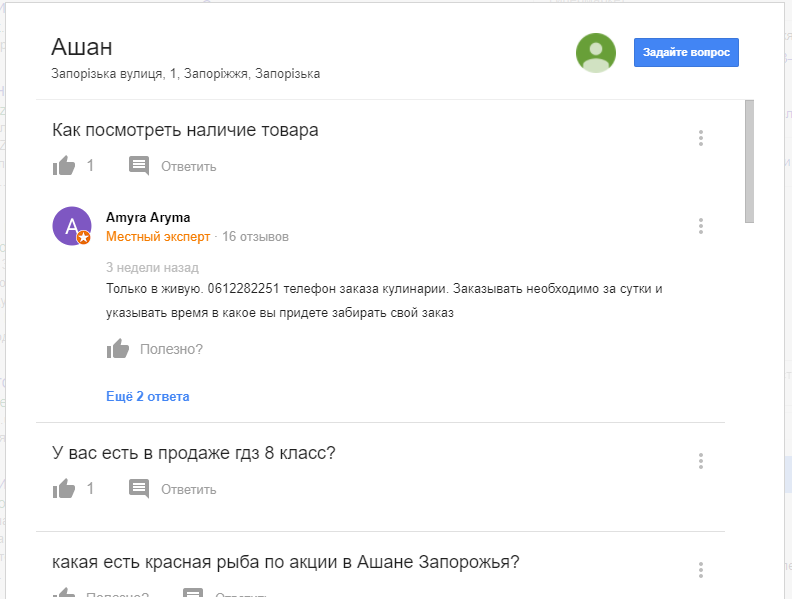Click reply comment icon under first question
Viewport: 792px width, 599px height.
click(139, 166)
